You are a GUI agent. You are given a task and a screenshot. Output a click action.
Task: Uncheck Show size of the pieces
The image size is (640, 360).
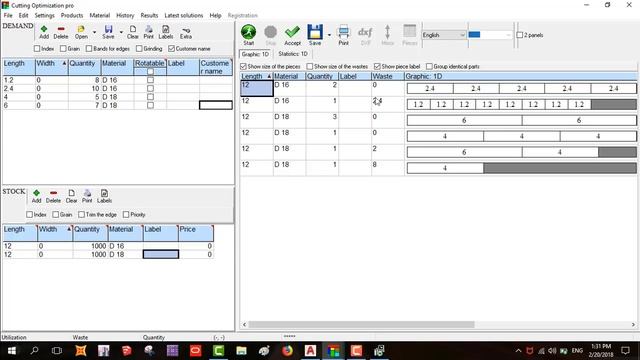tap(244, 66)
